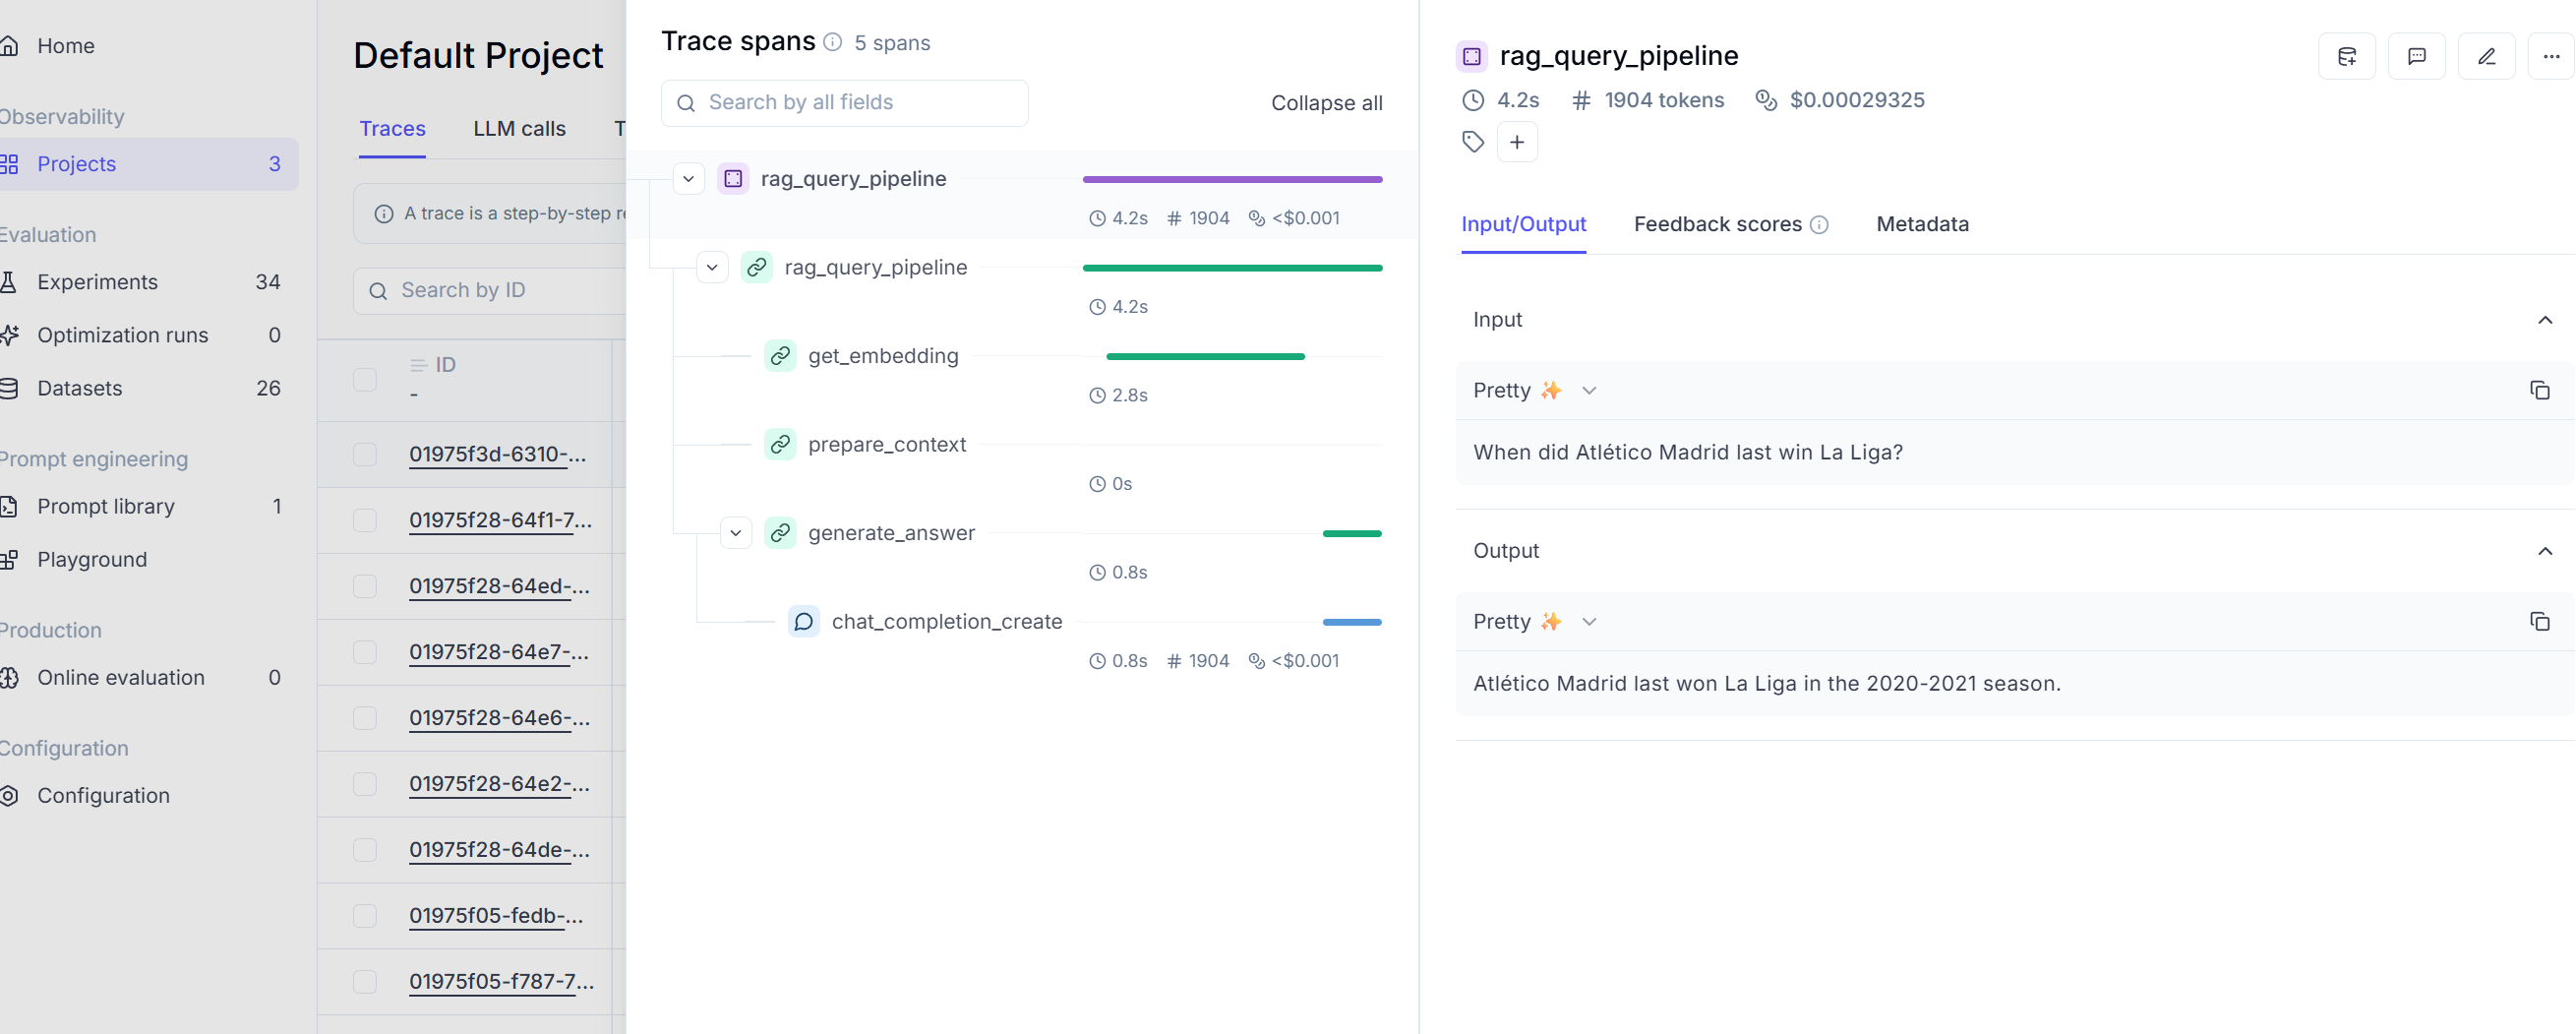Screen dimensions: 2576x1034
Task: Open trace link 01975f28-64e7
Action: [x=498, y=652]
